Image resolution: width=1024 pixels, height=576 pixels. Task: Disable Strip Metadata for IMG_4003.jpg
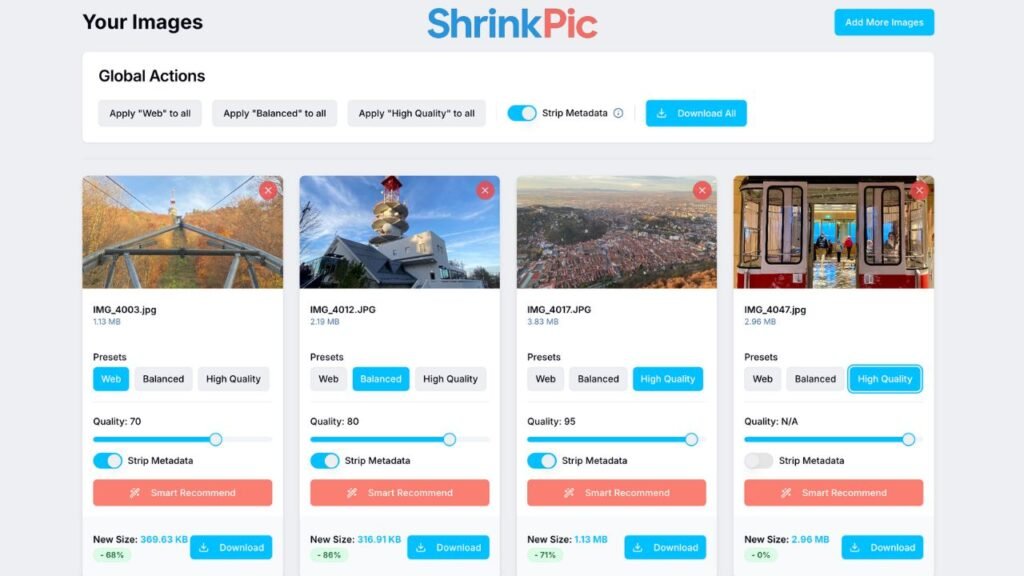(x=108, y=460)
